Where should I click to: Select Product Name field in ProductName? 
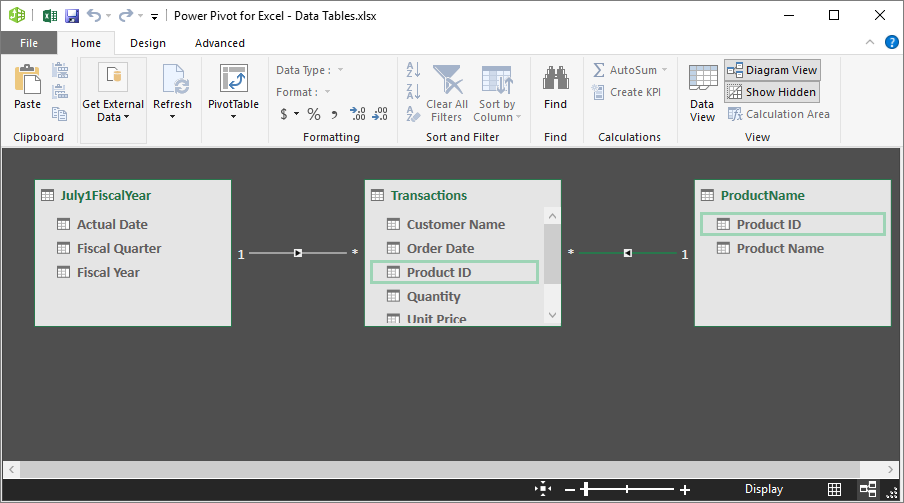pyautogui.click(x=793, y=249)
